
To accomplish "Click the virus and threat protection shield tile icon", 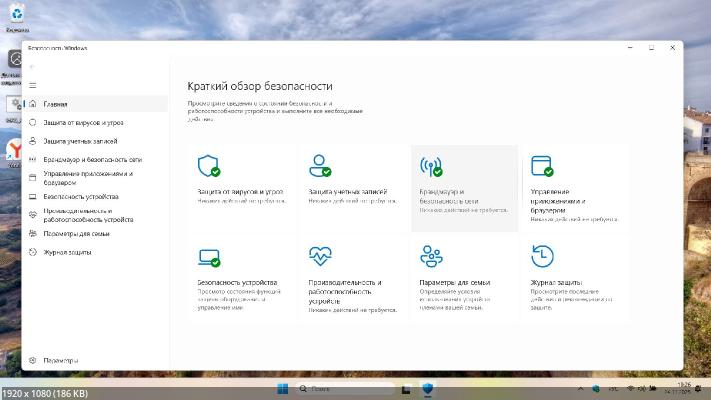I will coord(209,165).
